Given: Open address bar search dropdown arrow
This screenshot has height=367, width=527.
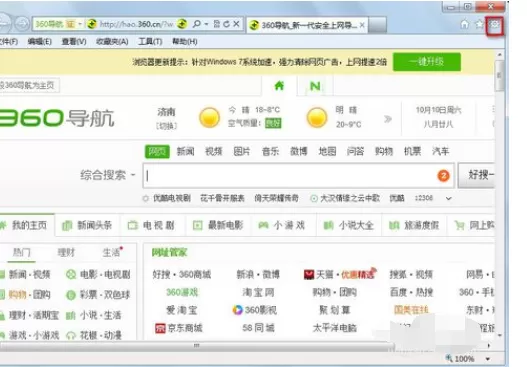Looking at the screenshot, I should click(206, 24).
